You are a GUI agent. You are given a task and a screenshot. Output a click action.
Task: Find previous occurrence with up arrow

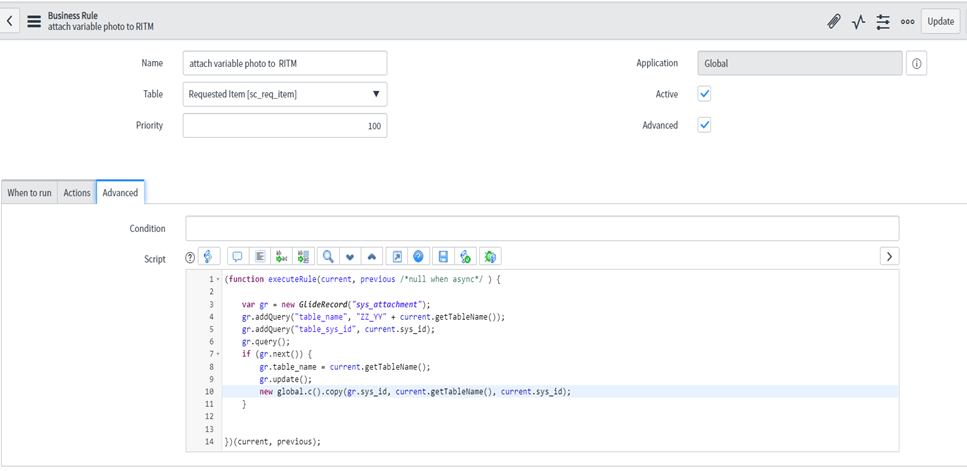pyautogui.click(x=371, y=256)
